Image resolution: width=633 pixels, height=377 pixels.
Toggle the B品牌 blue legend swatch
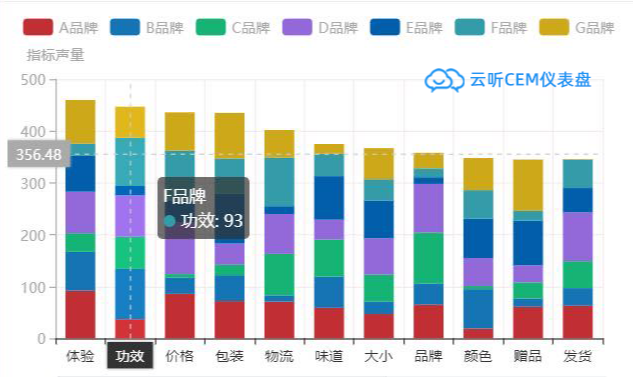[x=124, y=27]
